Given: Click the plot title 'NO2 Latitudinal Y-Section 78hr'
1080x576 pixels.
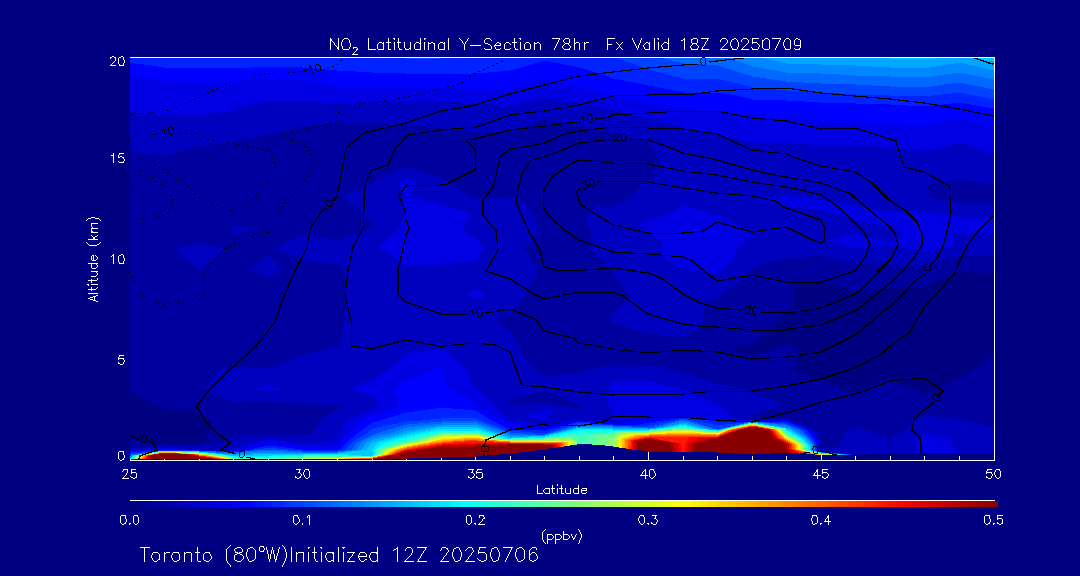Looking at the screenshot, I should [x=460, y=45].
